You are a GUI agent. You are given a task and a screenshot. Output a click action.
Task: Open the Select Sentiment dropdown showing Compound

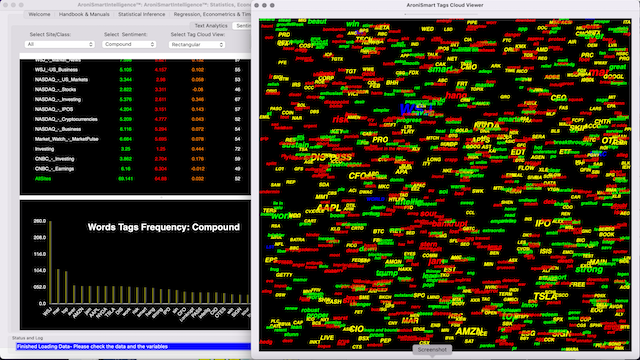(x=129, y=44)
